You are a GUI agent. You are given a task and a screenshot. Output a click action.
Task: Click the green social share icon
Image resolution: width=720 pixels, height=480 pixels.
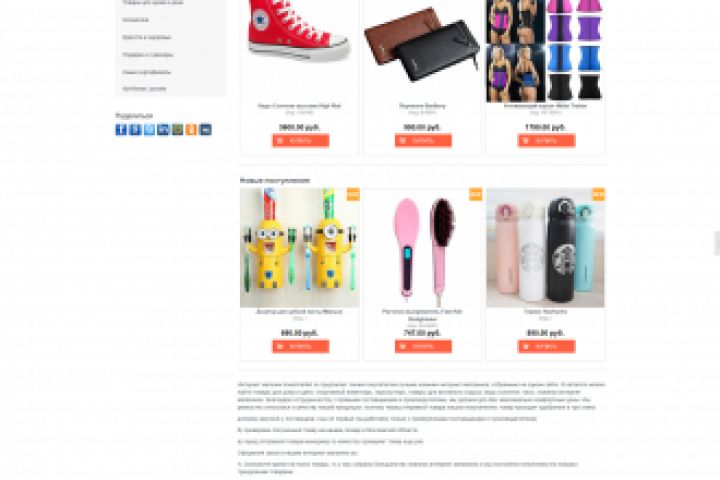(x=177, y=130)
